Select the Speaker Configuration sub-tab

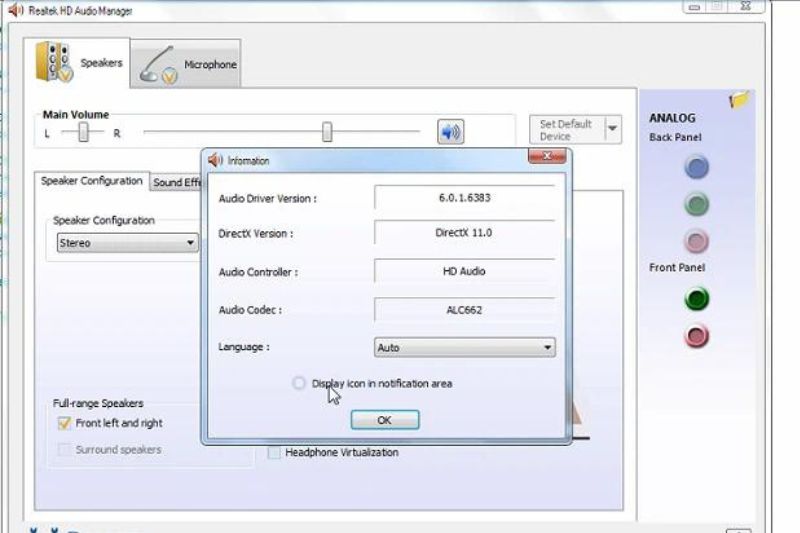[92, 181]
